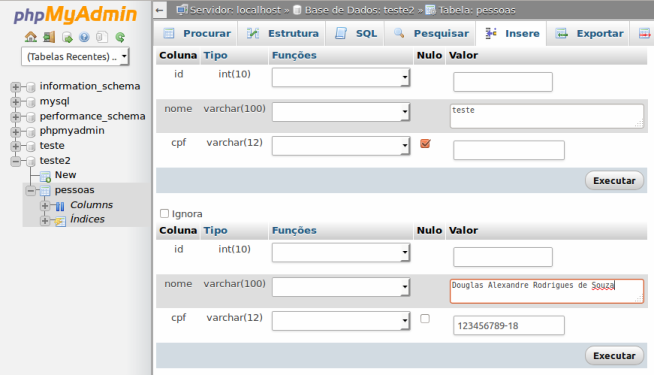Open function dropdown for nome in second form
The height and width of the screenshot is (375, 654).
coord(341,287)
